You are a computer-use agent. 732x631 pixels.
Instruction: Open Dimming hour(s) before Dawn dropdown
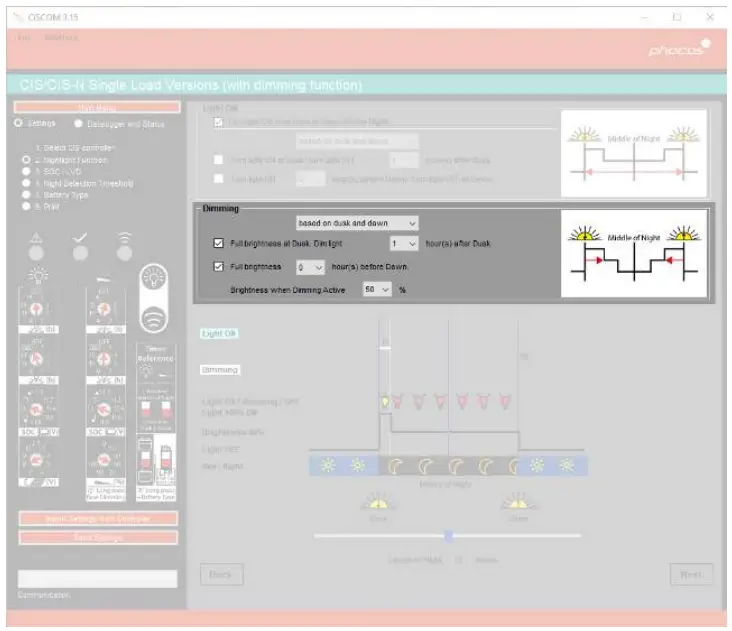point(310,267)
